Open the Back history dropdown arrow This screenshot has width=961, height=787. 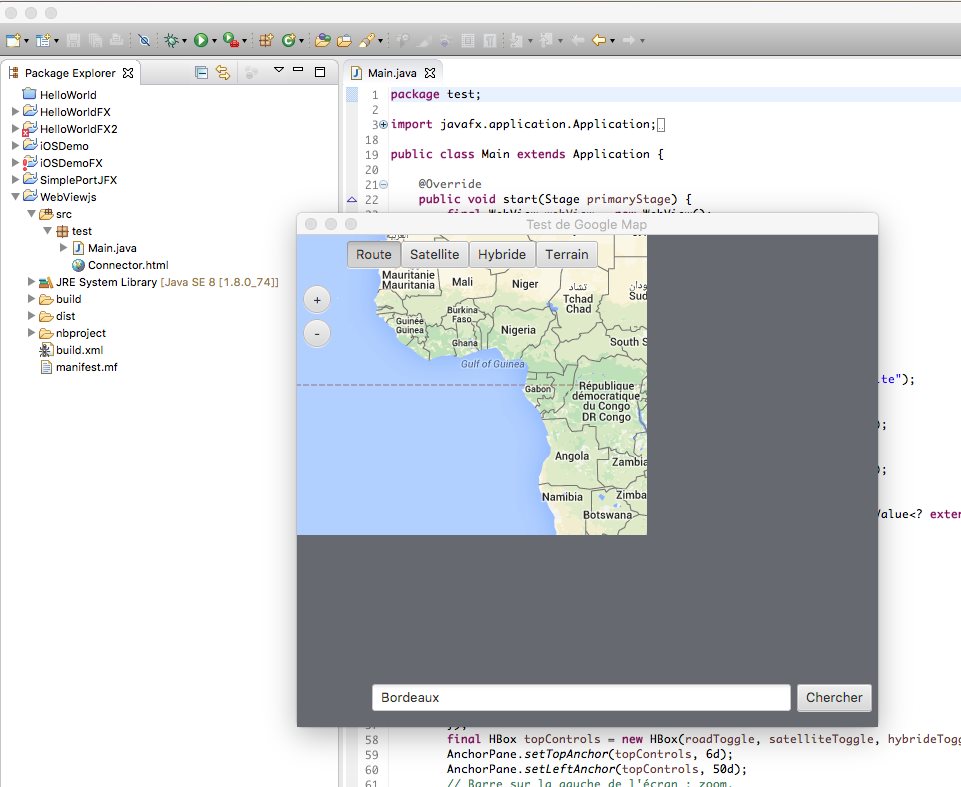[612, 41]
